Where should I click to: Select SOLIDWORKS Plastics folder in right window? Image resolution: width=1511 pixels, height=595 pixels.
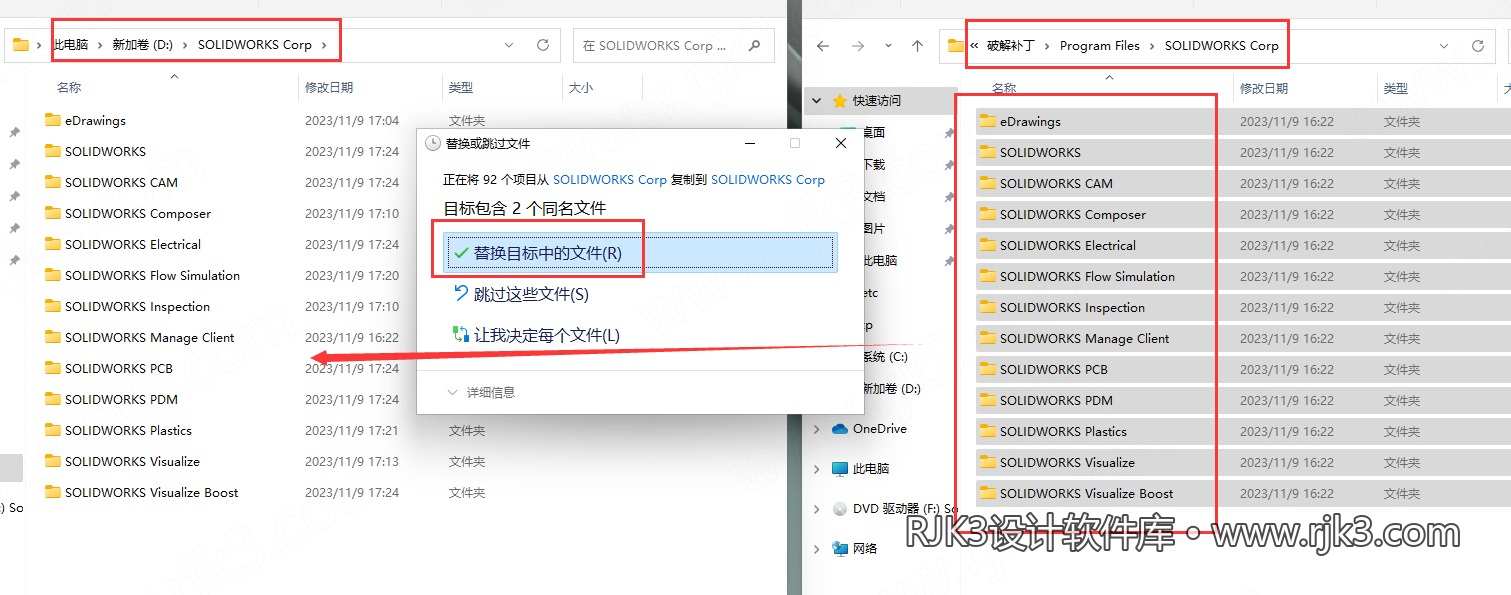[x=1053, y=432]
